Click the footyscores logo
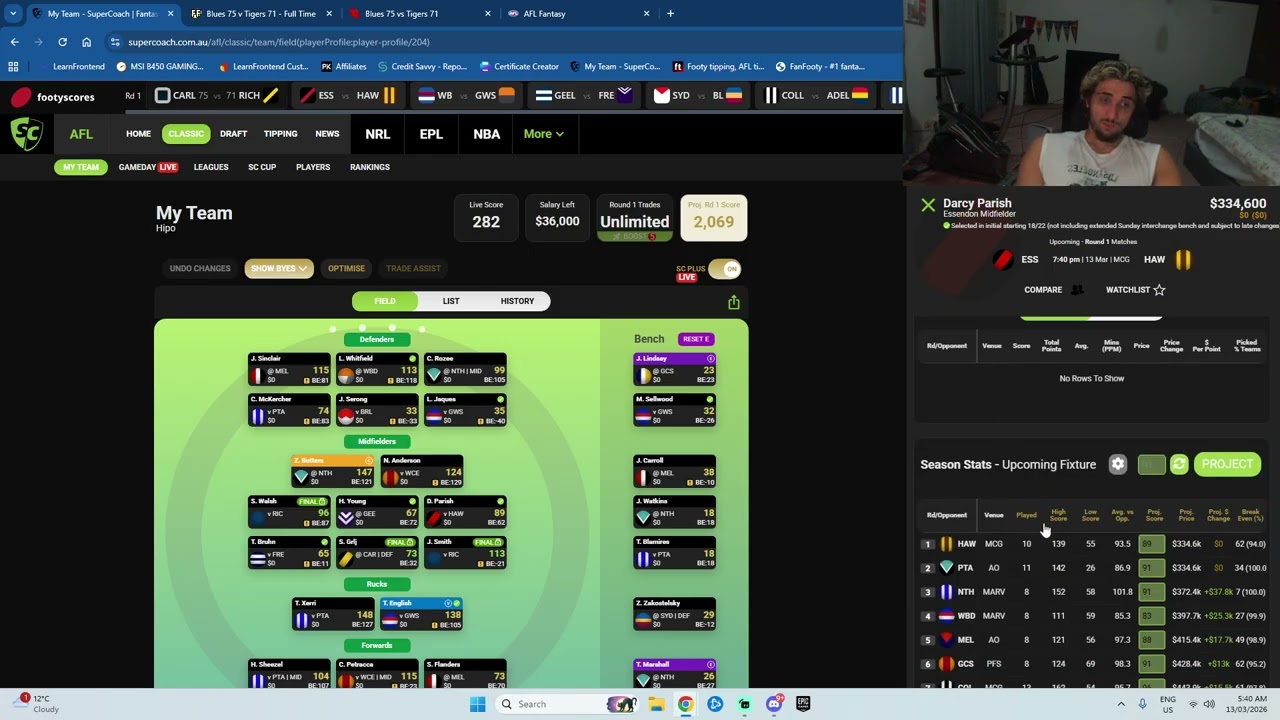This screenshot has width=1280, height=720. click(x=52, y=96)
